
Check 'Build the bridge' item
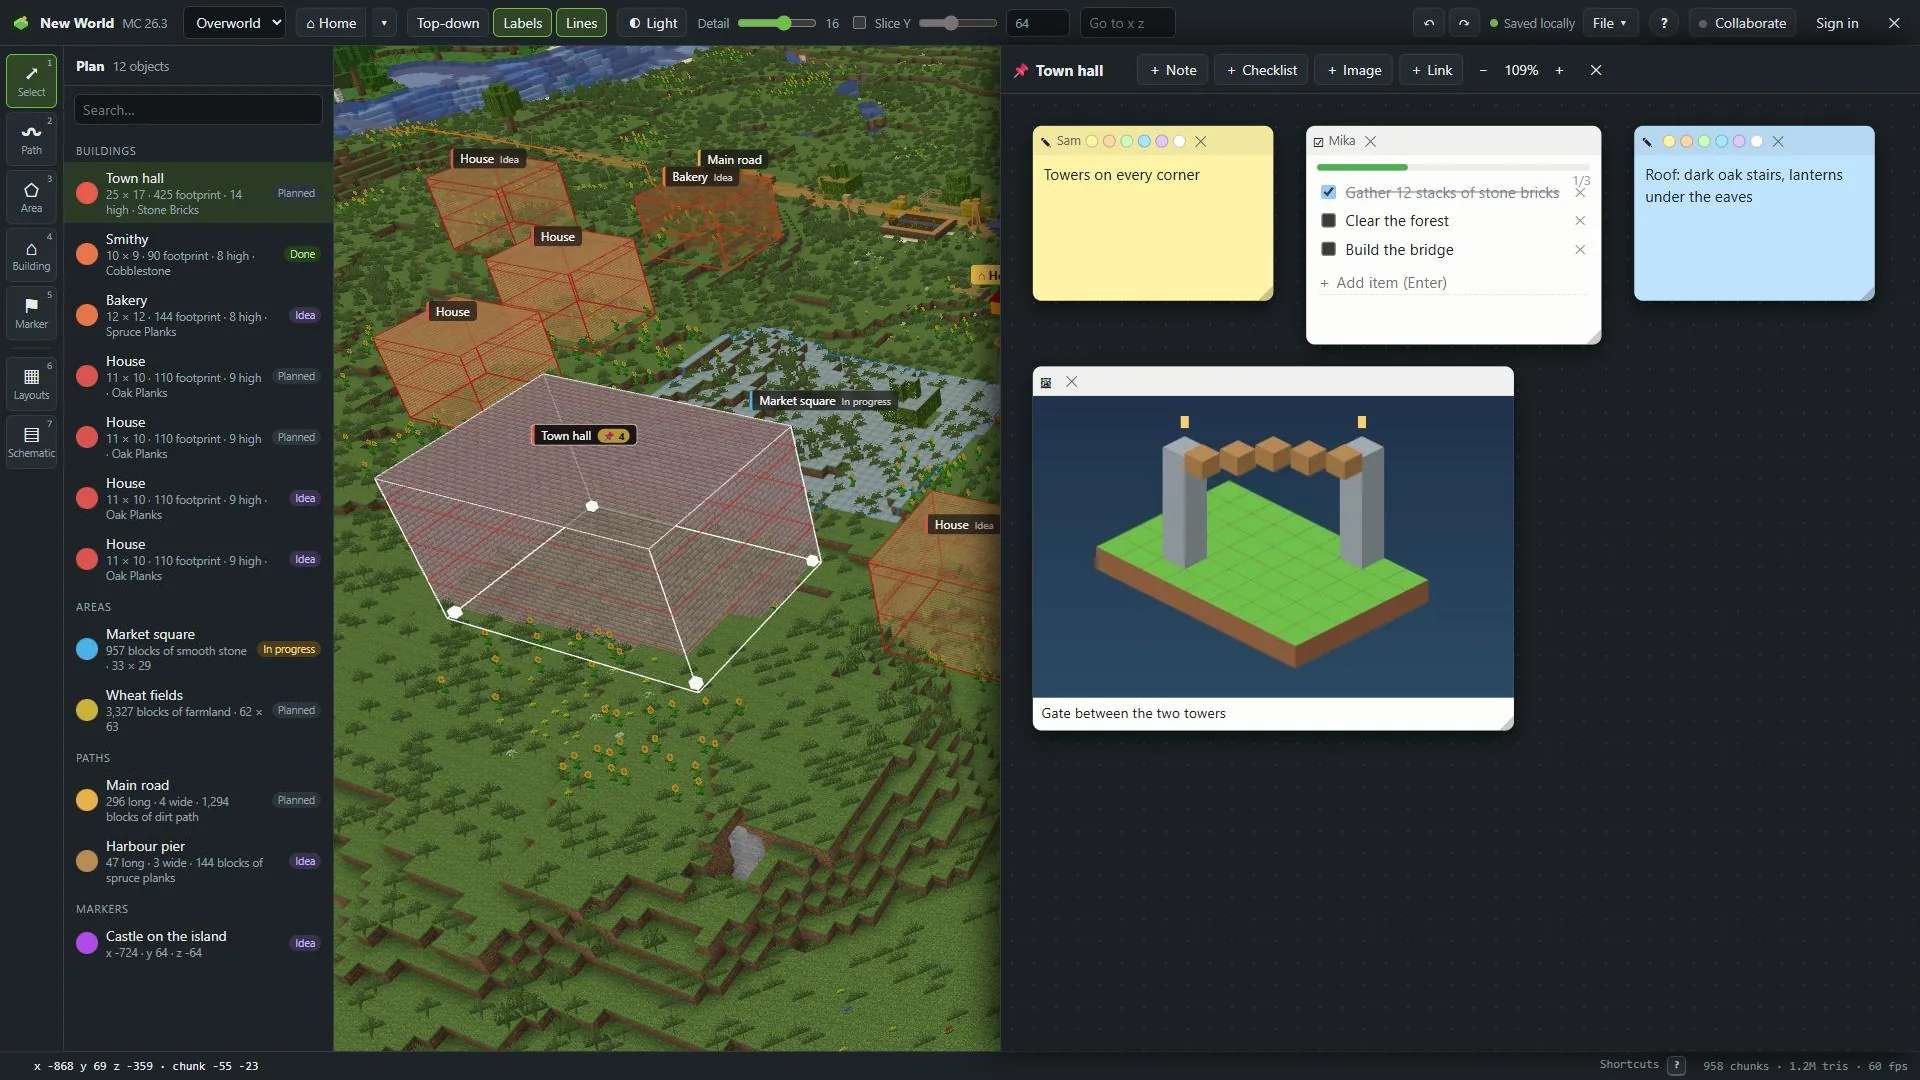1329,250
